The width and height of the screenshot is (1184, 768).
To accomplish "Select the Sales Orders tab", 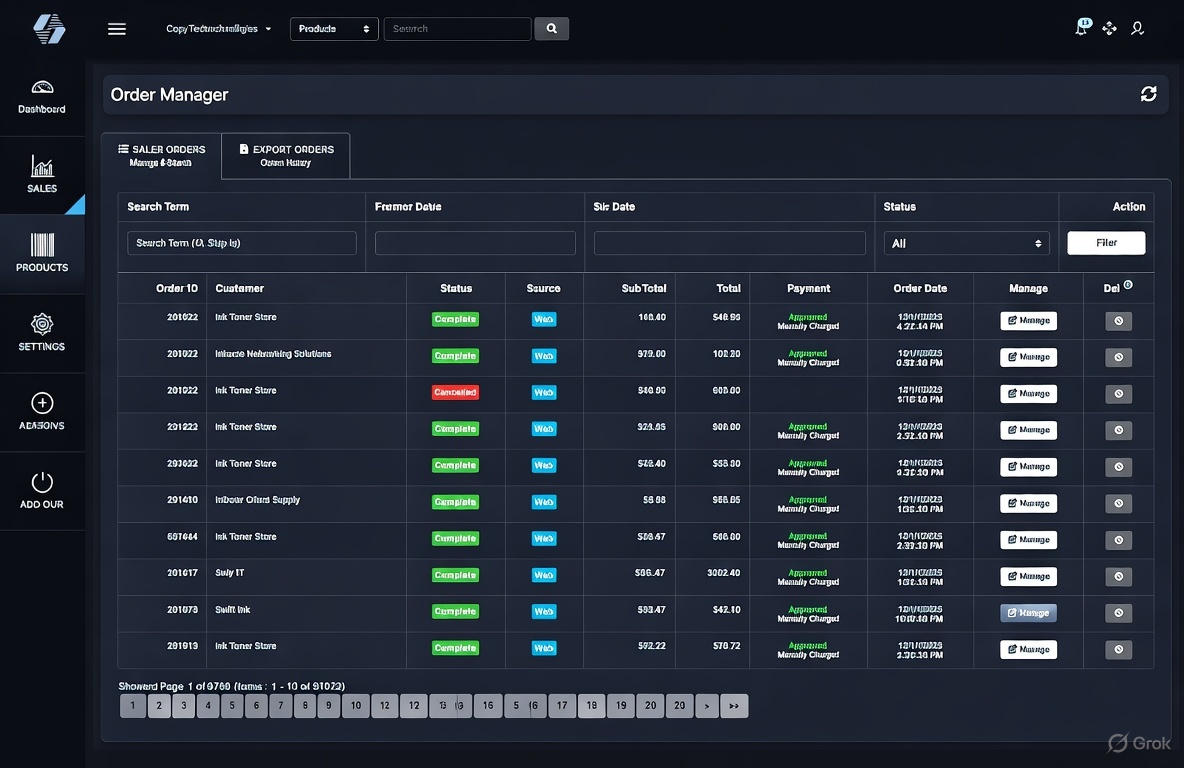I will (161, 155).
